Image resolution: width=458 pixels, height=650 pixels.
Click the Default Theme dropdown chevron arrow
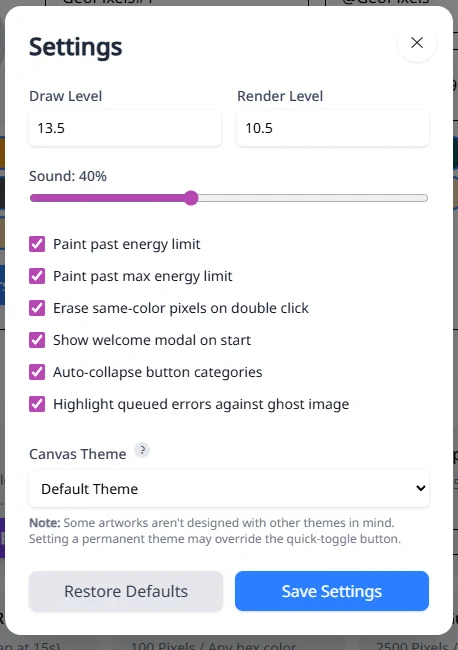click(x=420, y=488)
